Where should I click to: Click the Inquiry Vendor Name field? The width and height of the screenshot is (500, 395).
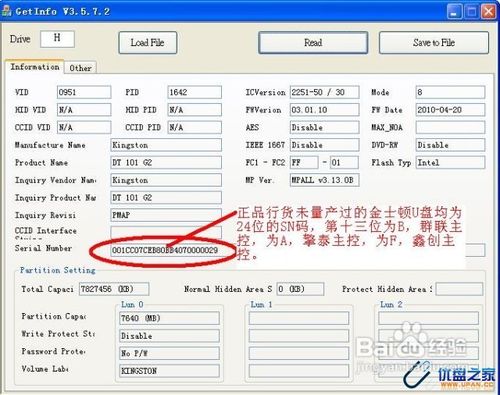(x=166, y=180)
